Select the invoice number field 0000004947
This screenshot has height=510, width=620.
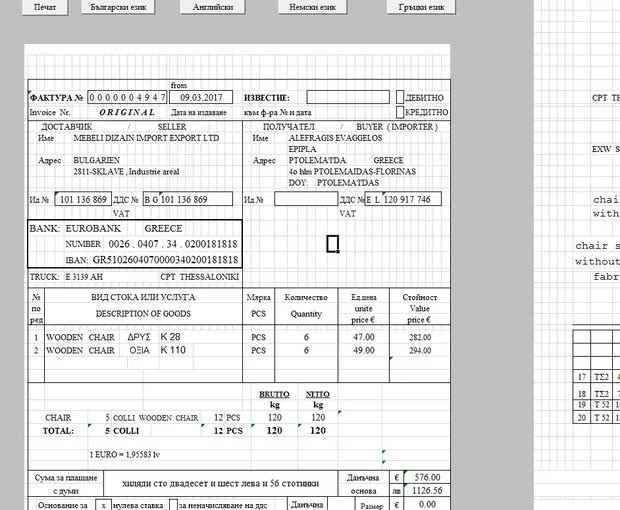pos(127,98)
